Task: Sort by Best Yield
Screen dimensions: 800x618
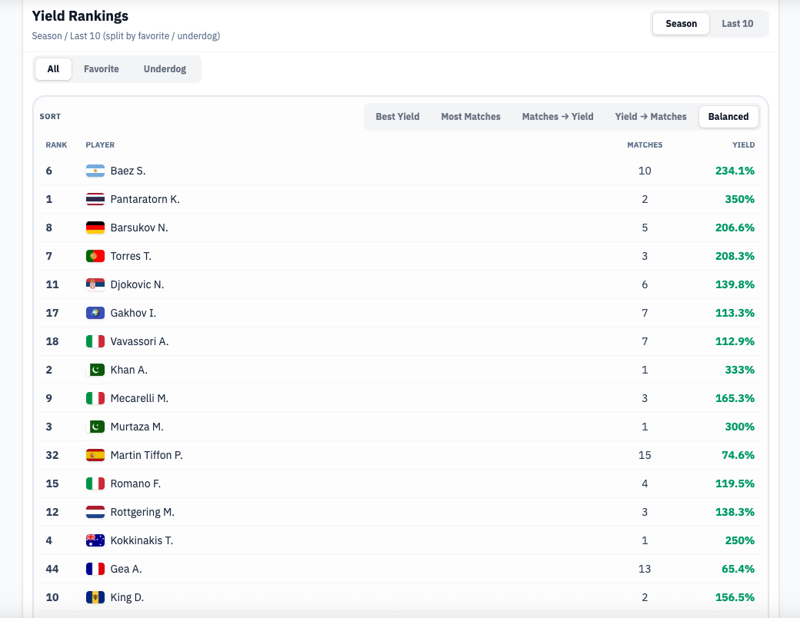Action: [397, 117]
